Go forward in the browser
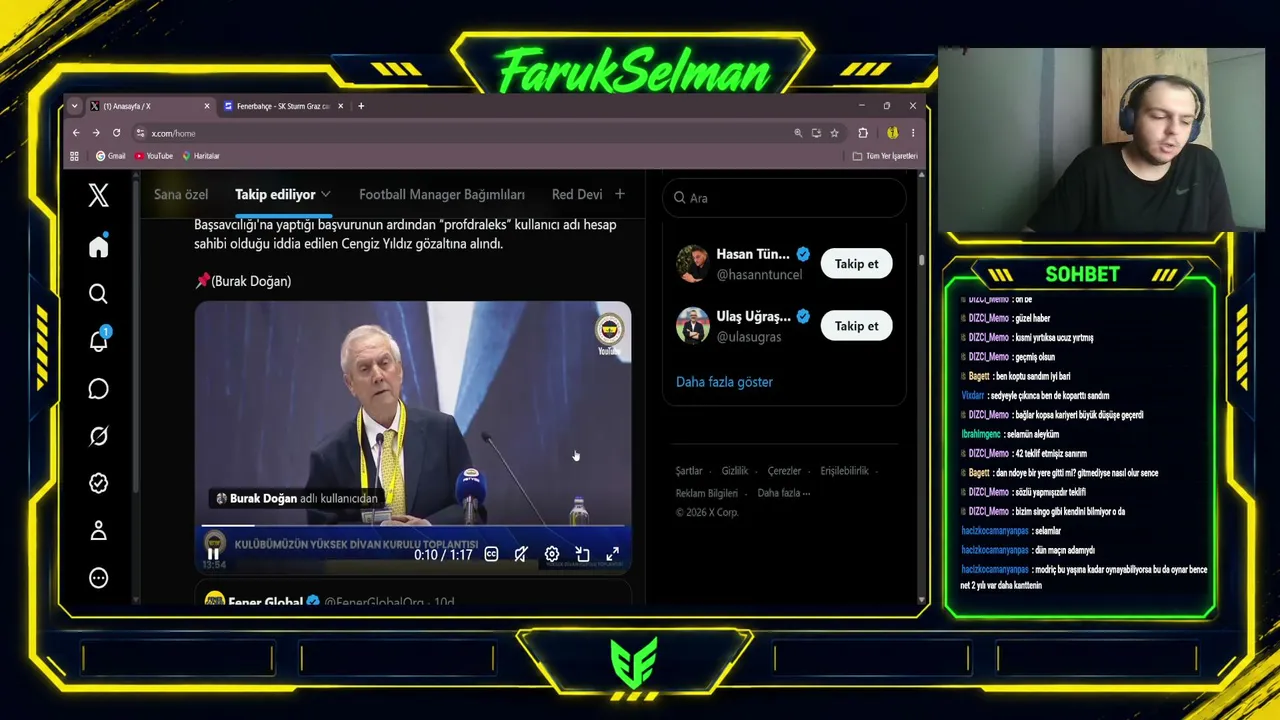 pyautogui.click(x=96, y=133)
